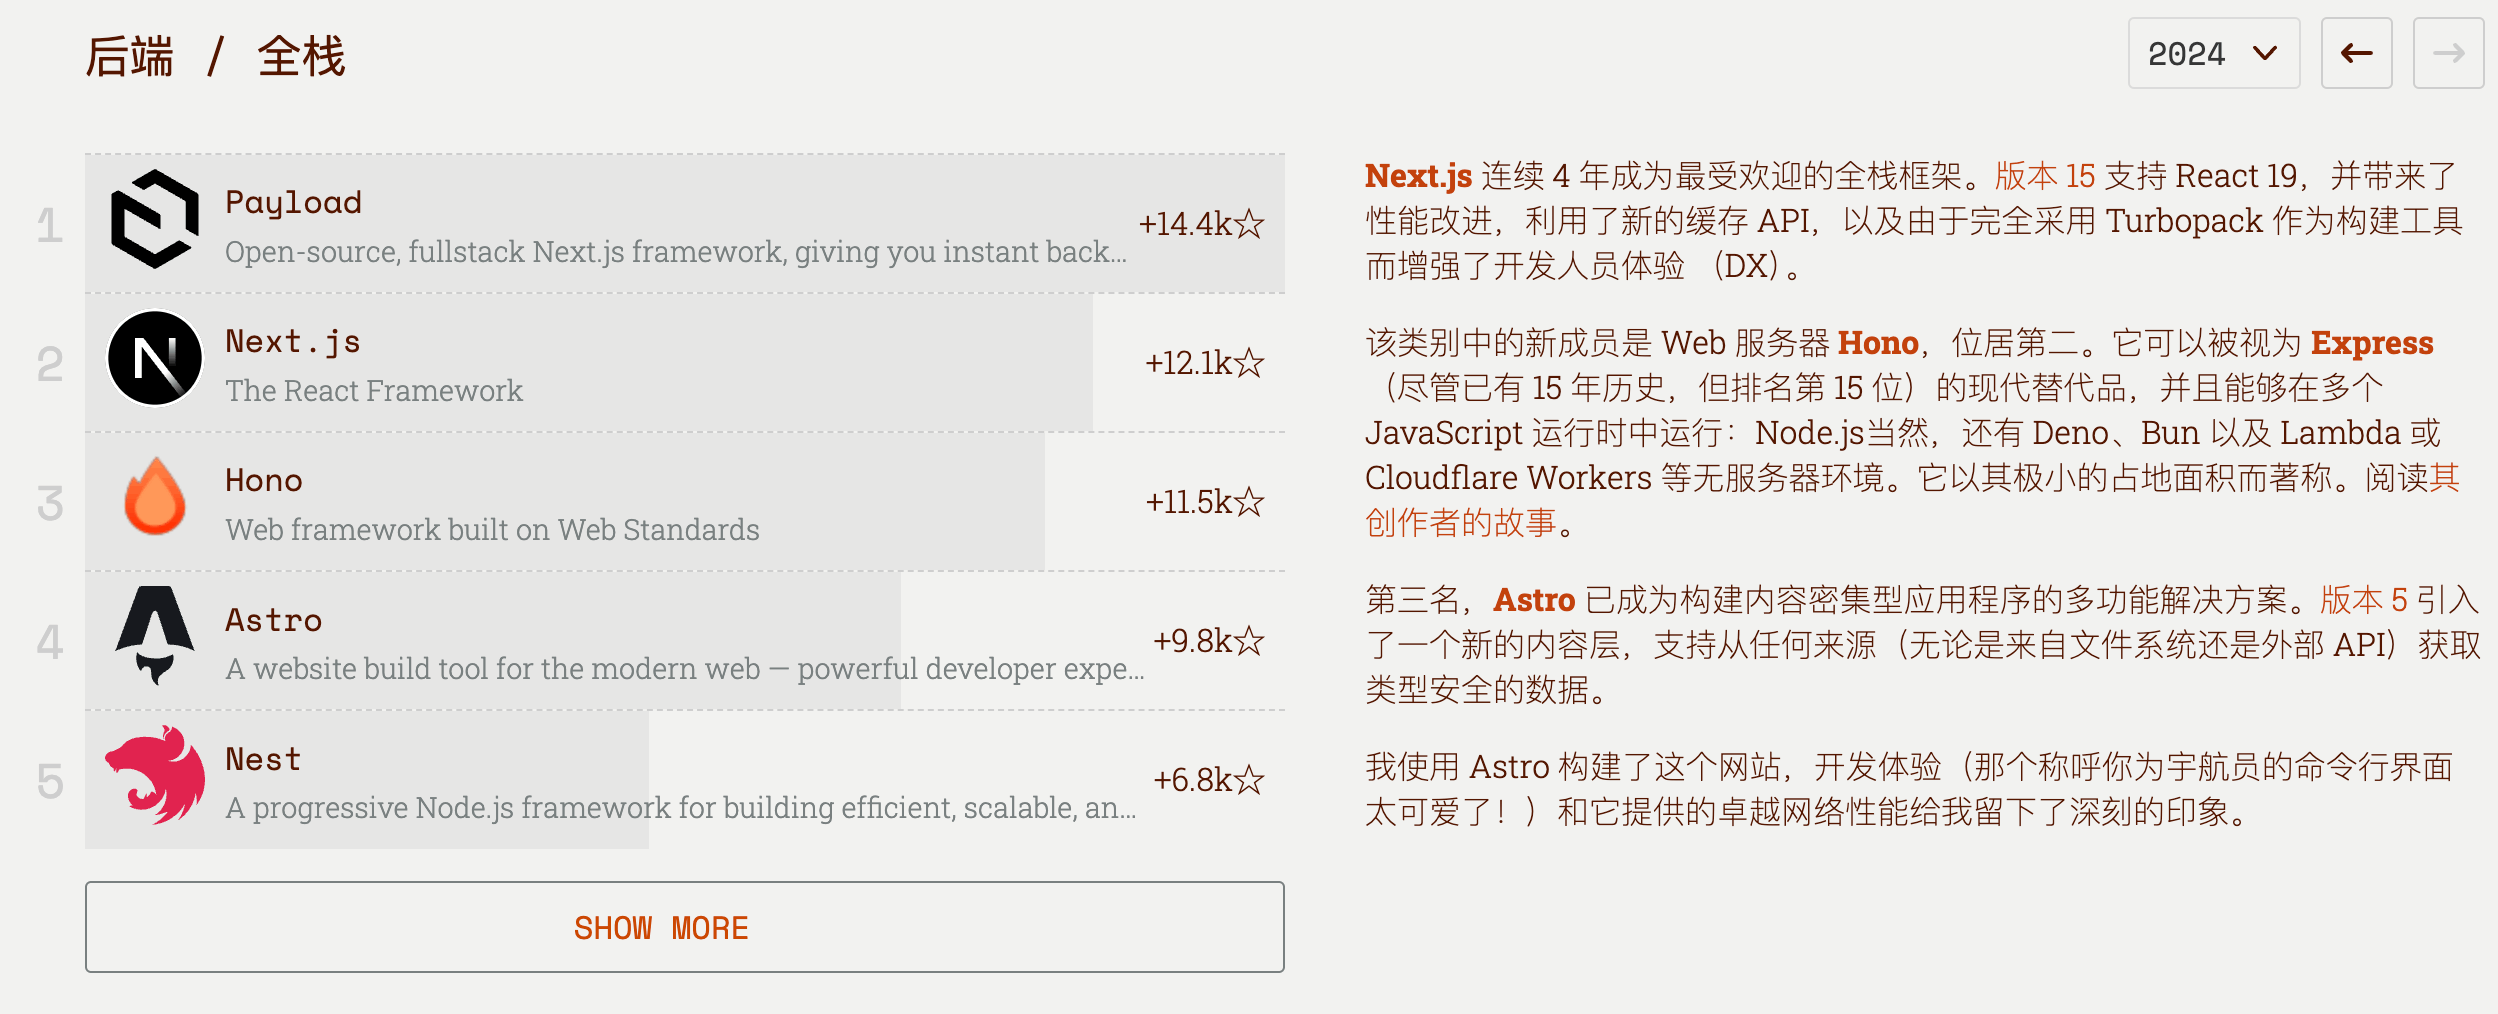
Task: Open the bold Hono link in text
Action: [1878, 343]
